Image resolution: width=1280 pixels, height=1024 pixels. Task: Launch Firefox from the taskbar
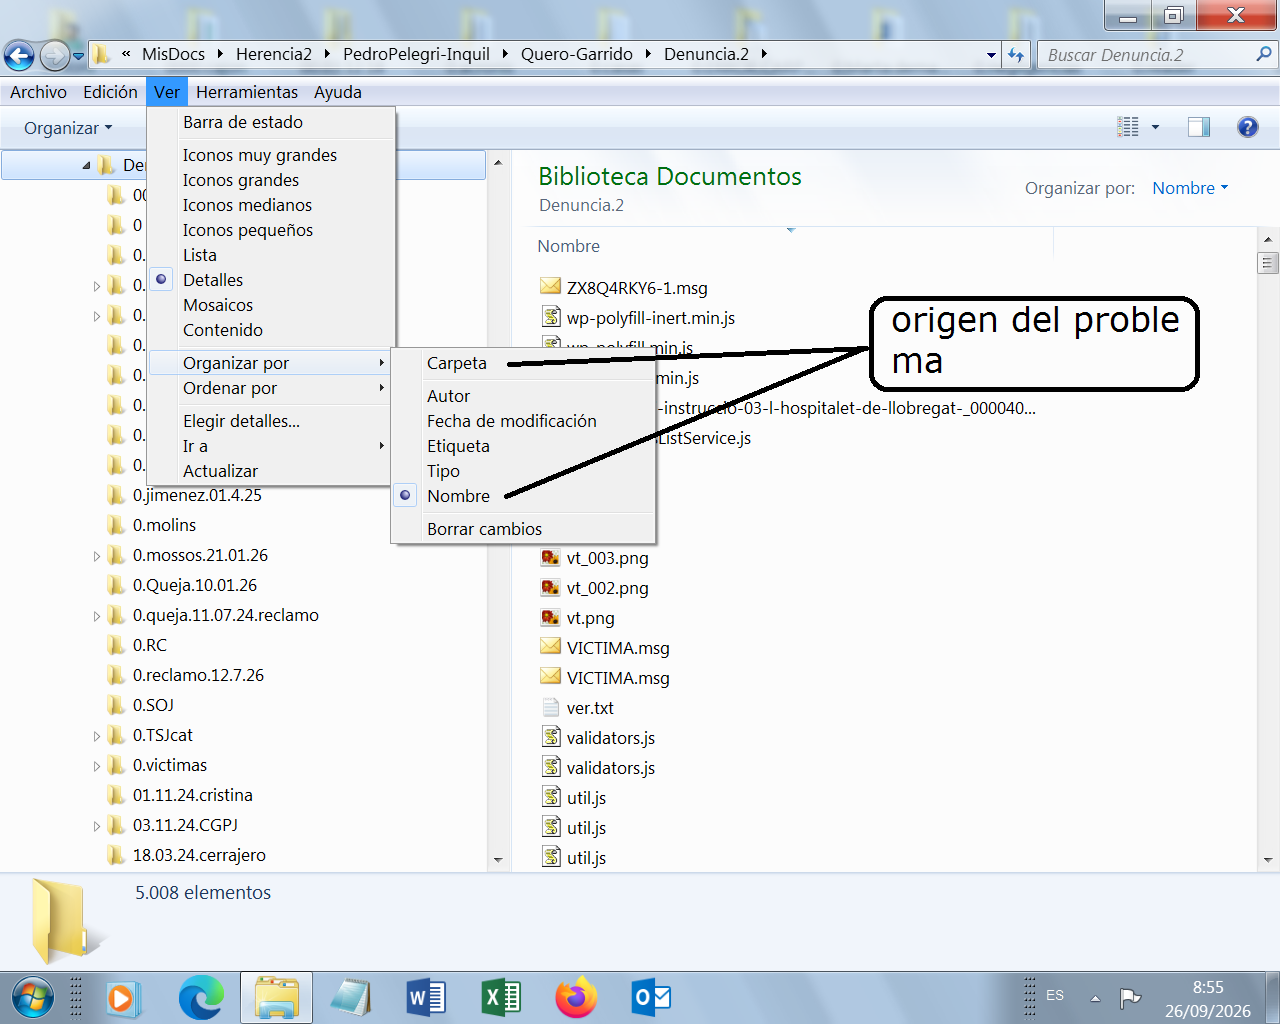point(576,998)
